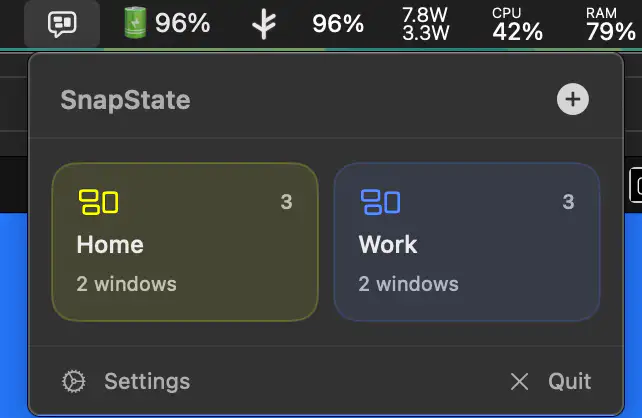Click the SnapState menu bar icon

63,23
